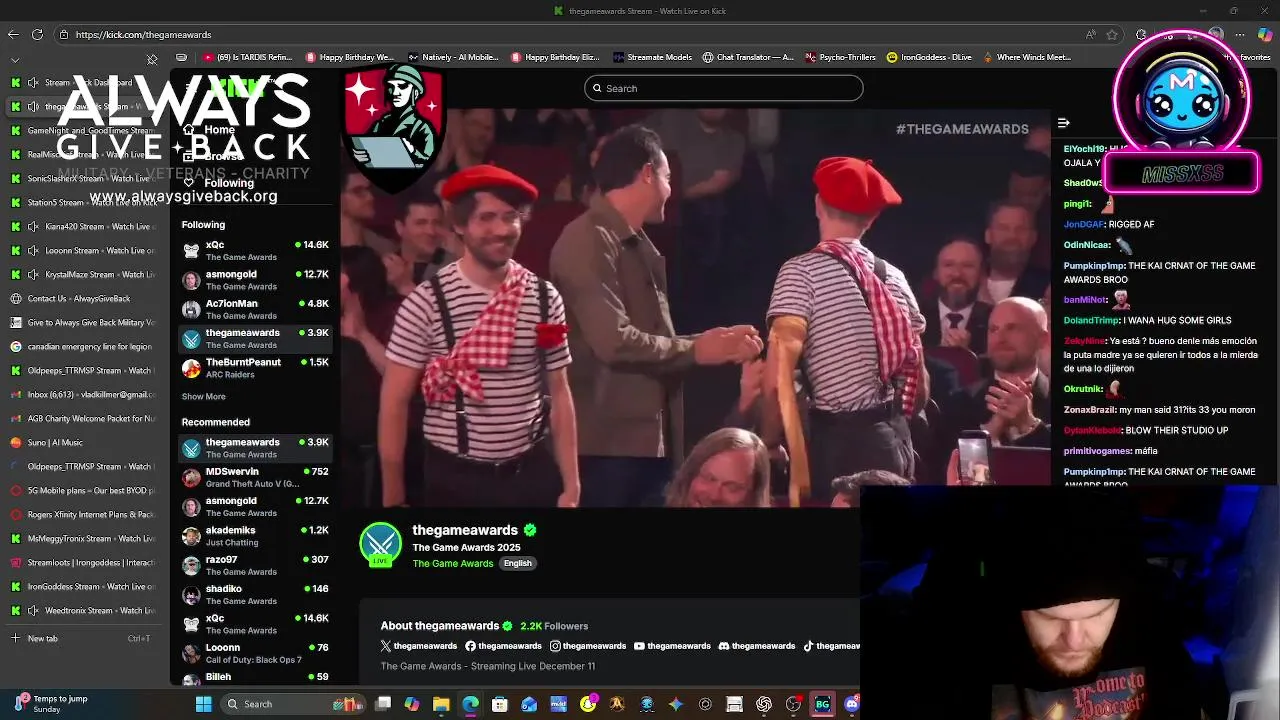Switch to Suno | AI Music tab
The width and height of the screenshot is (1280, 720).
click(x=82, y=443)
